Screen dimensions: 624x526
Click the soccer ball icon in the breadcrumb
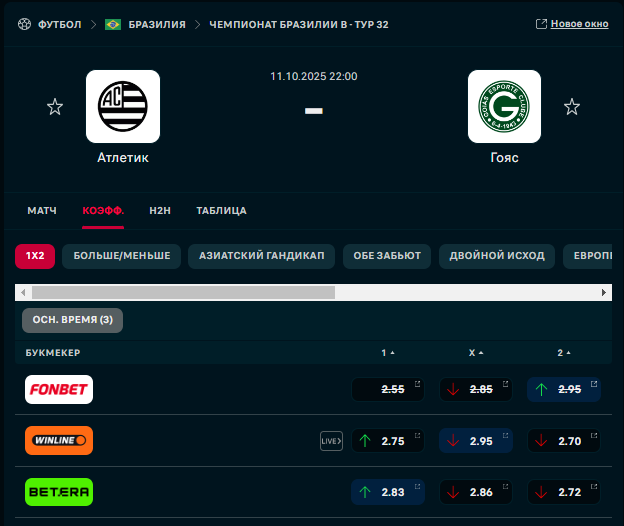click(x=24, y=24)
